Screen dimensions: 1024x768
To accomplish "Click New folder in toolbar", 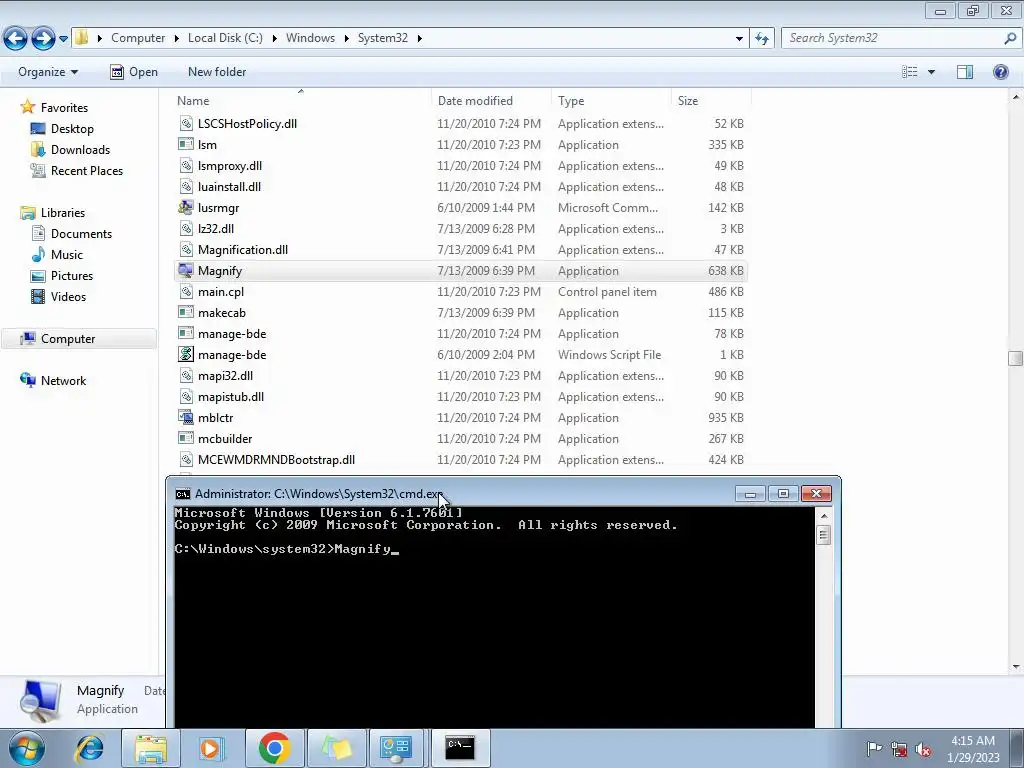I will [x=217, y=72].
